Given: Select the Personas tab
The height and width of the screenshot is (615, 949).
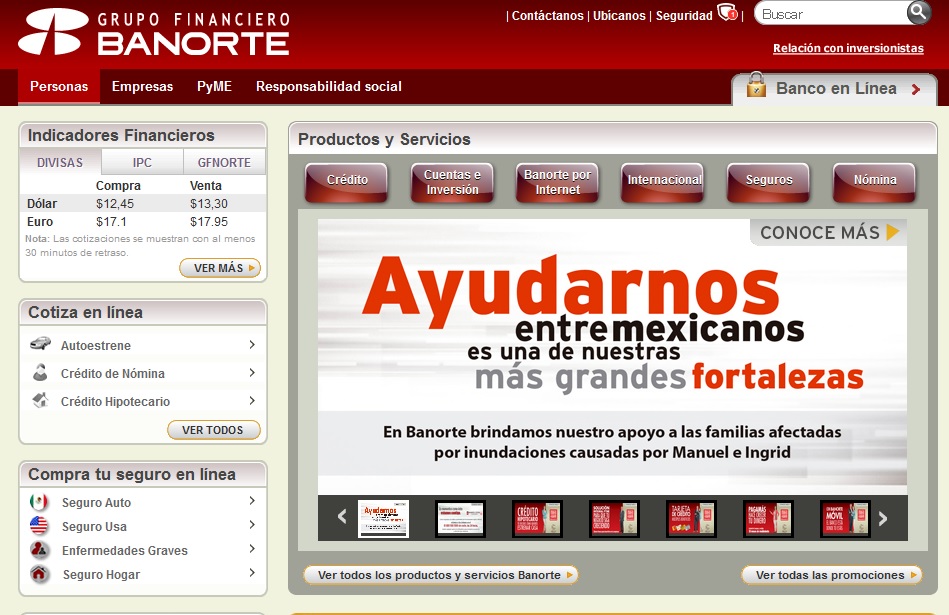Looking at the screenshot, I should [x=59, y=87].
